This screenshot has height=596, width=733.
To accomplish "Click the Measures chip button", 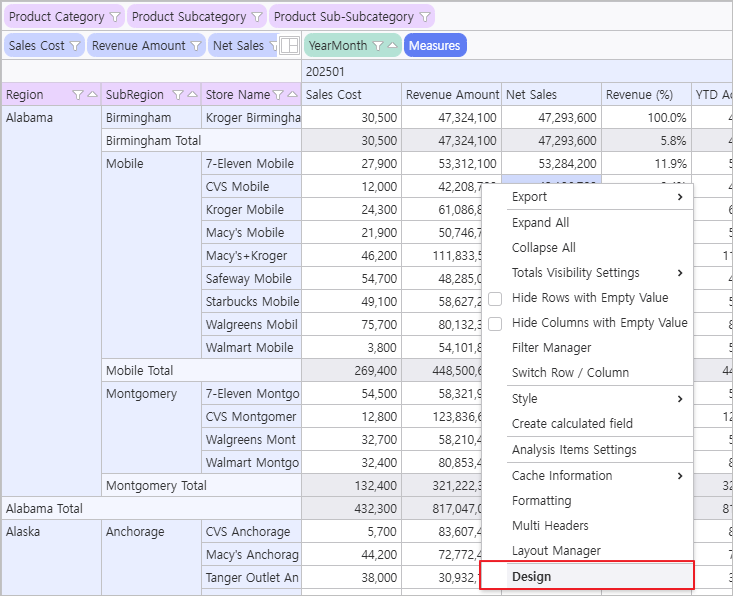I will click(435, 46).
